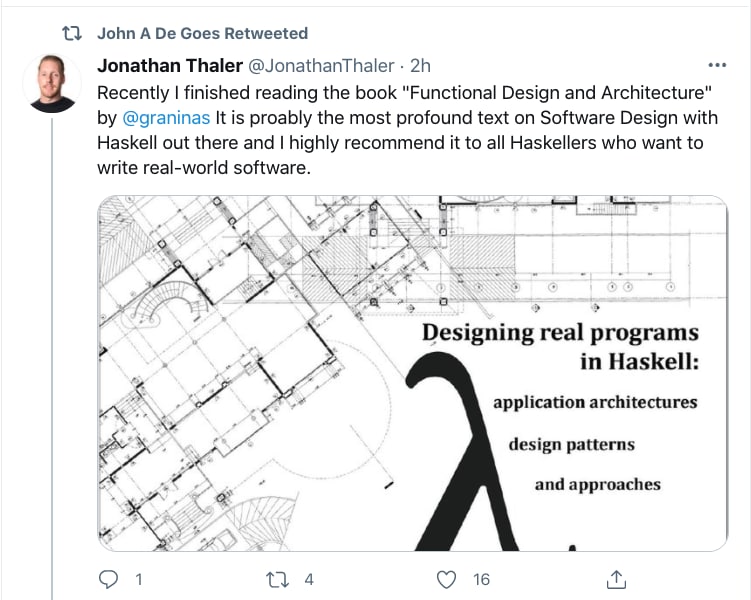Open the three-dot more options menu
Image resolution: width=751 pixels, height=600 pixels.
click(717, 65)
